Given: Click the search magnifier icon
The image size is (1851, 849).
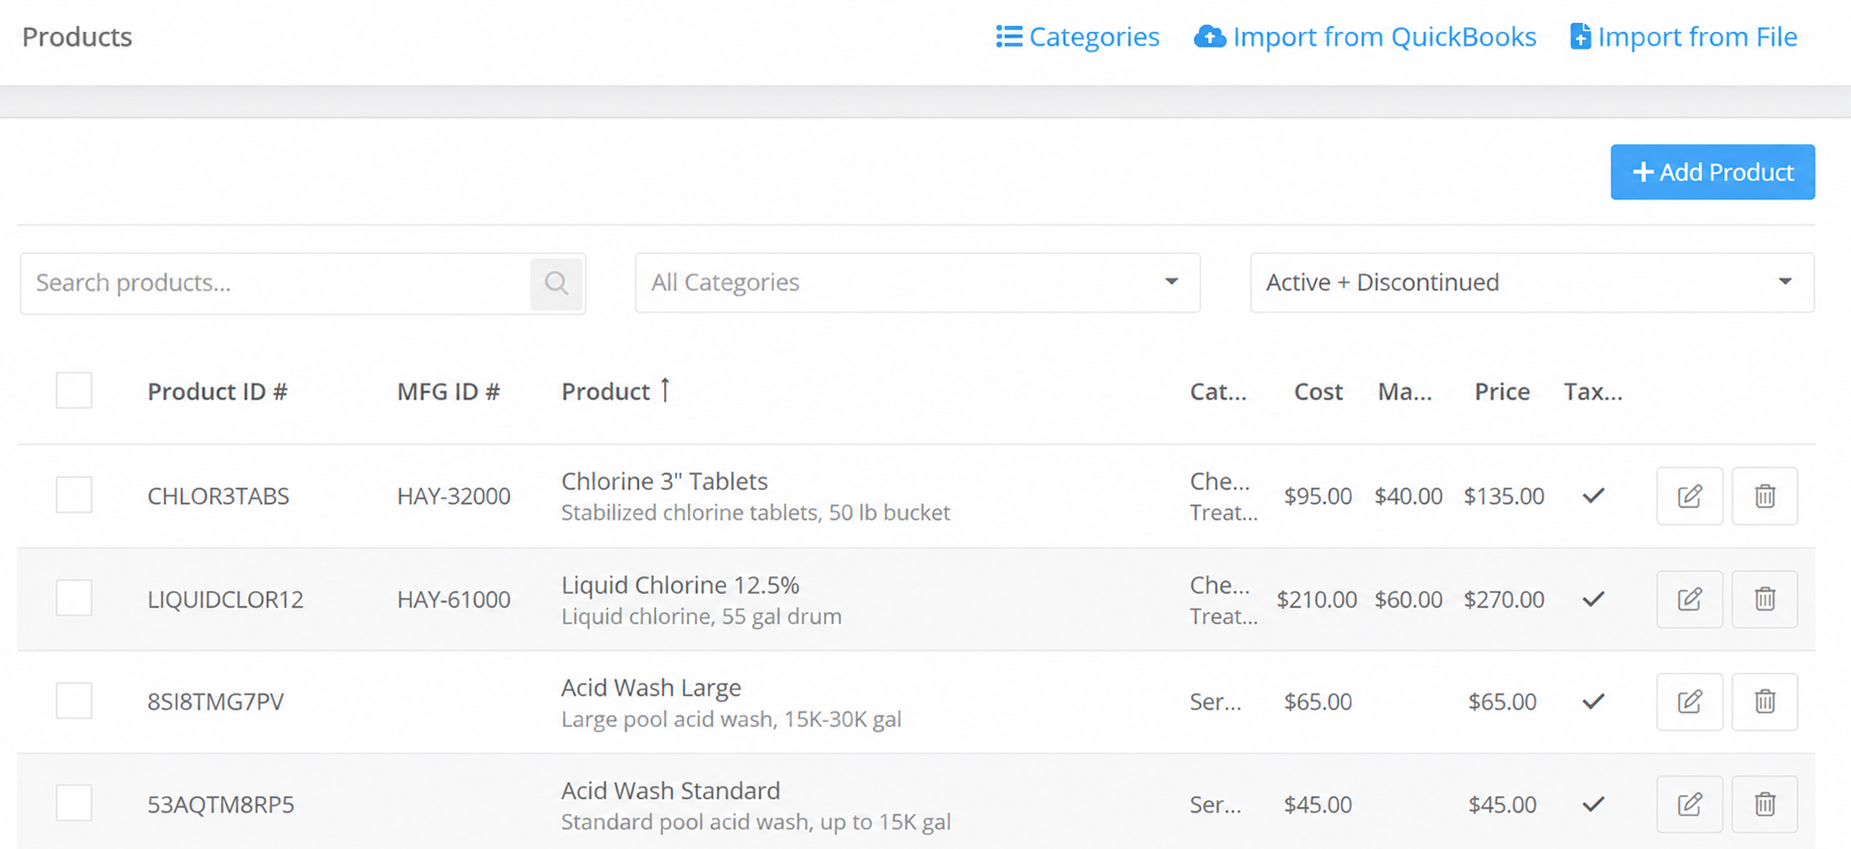Looking at the screenshot, I should (557, 283).
